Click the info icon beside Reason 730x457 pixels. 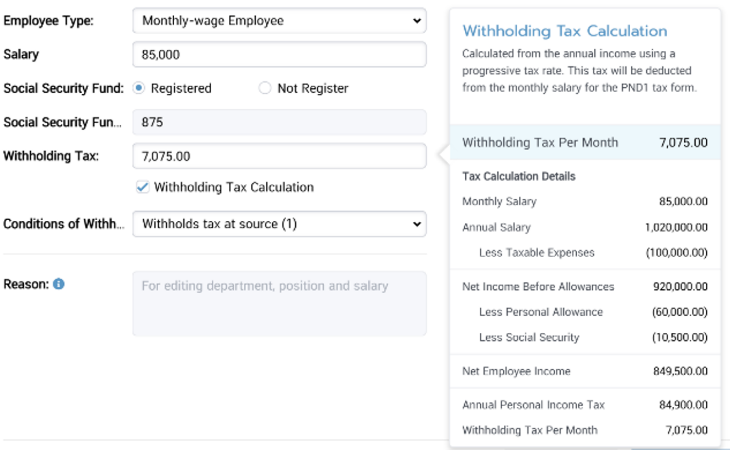click(x=59, y=284)
